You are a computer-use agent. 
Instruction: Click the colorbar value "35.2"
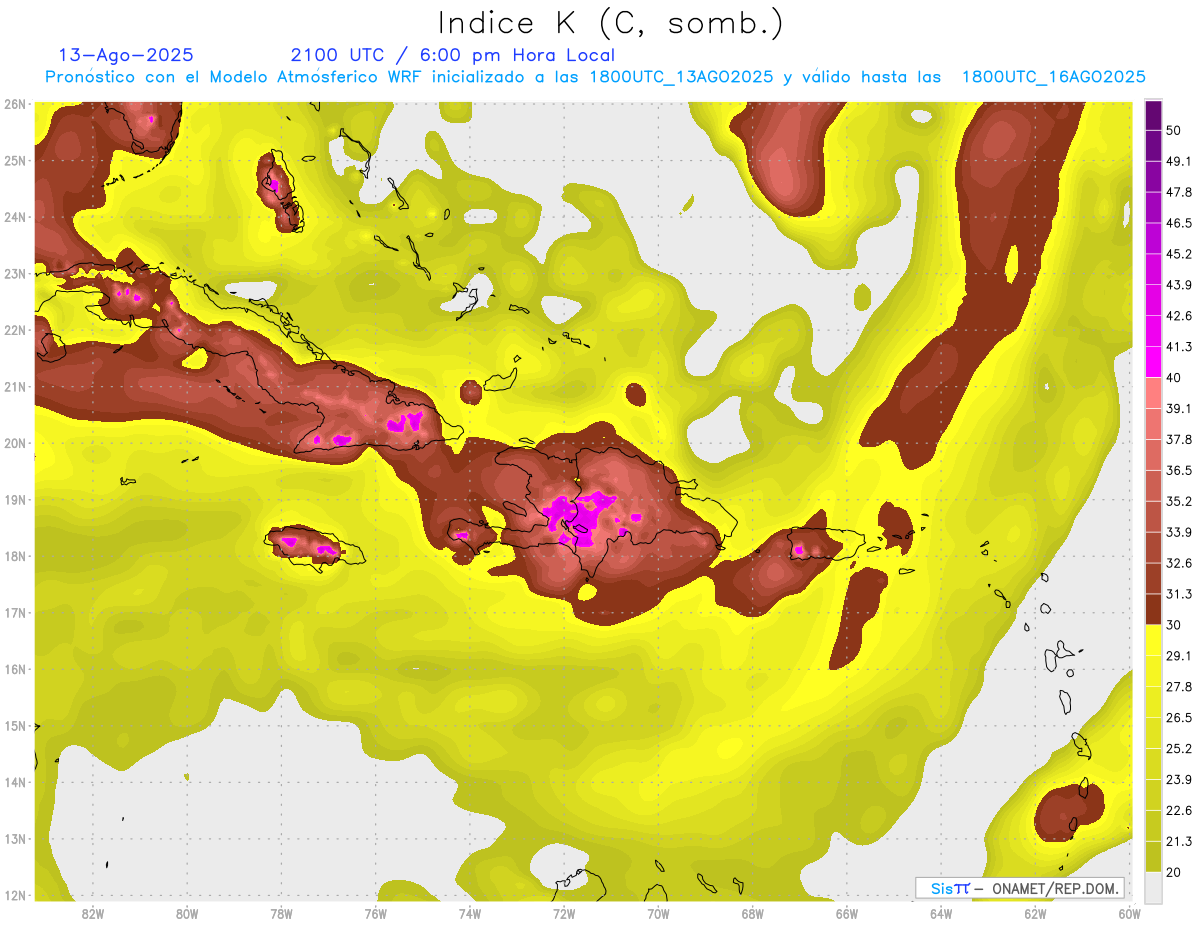click(x=1178, y=501)
